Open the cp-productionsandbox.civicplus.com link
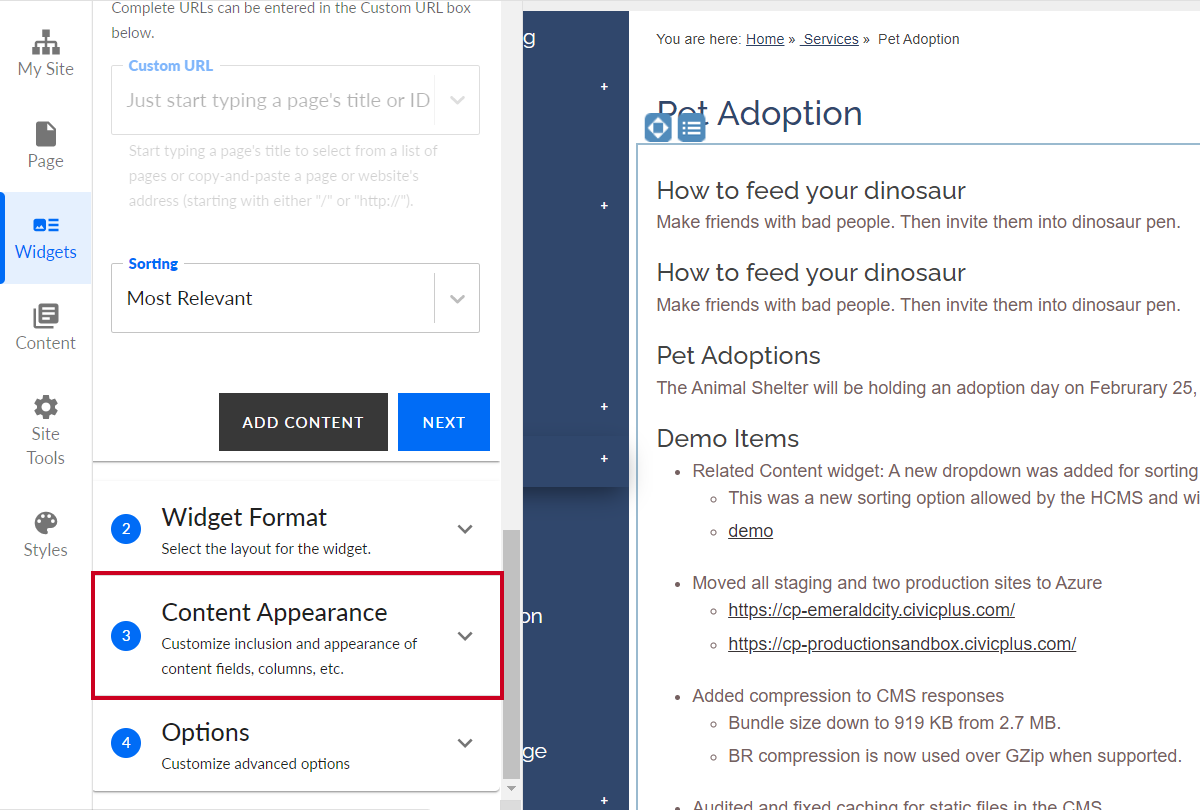1200x810 pixels. 902,644
